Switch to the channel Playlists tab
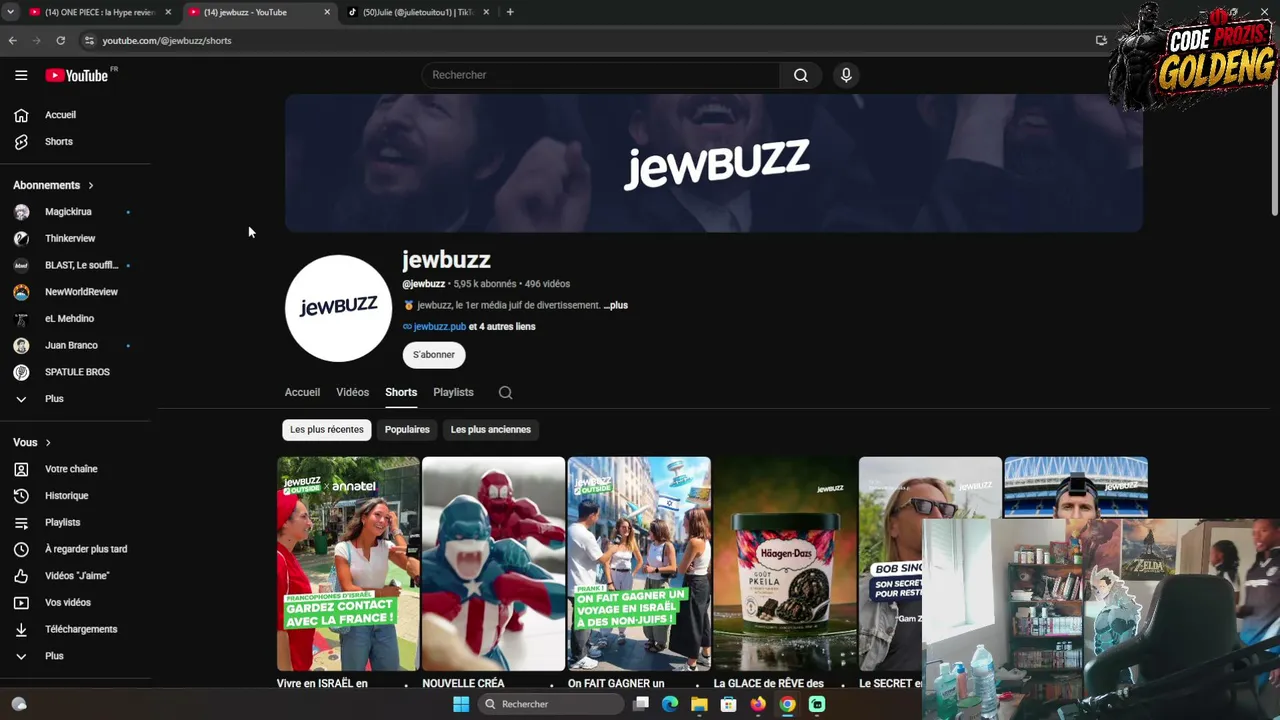The image size is (1280, 720). [x=453, y=392]
